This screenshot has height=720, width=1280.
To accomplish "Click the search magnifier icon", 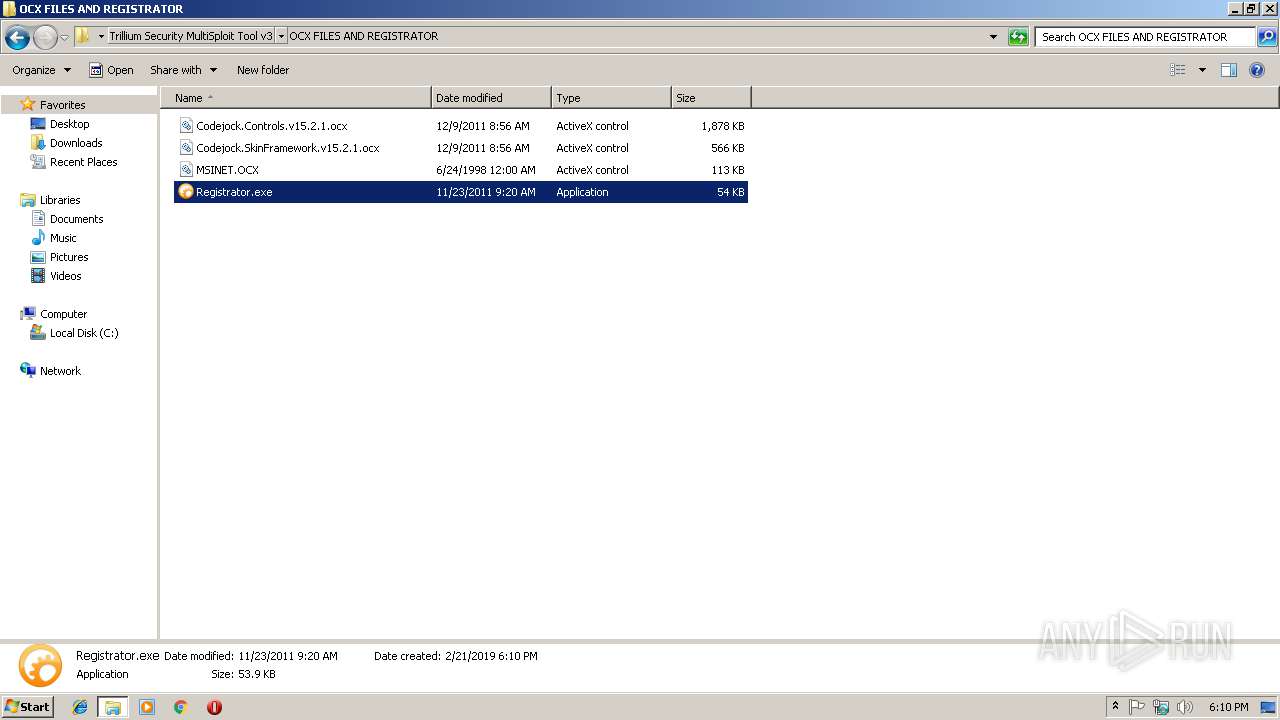I will point(1266,37).
